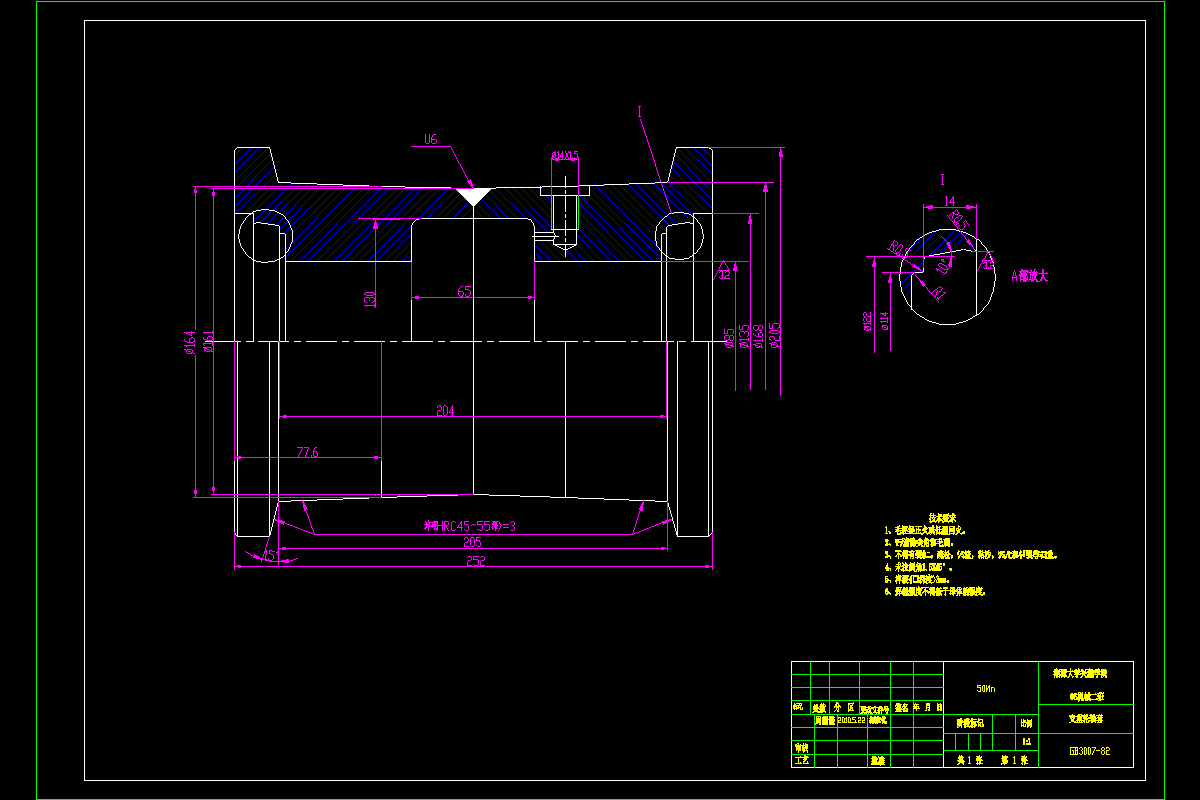Select the HRC45-55 hardening note text
This screenshot has width=1200, height=800.
[470, 526]
